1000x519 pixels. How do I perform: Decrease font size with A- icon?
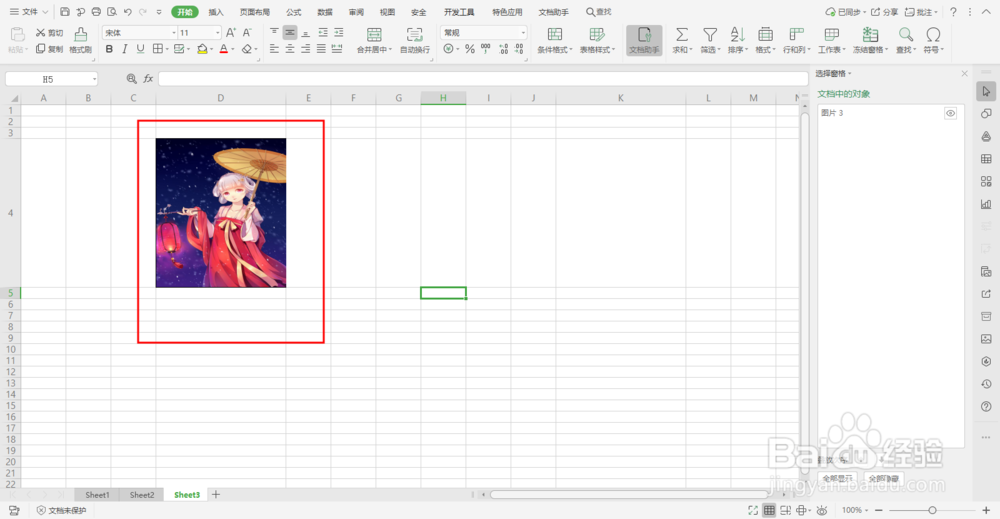[x=247, y=33]
